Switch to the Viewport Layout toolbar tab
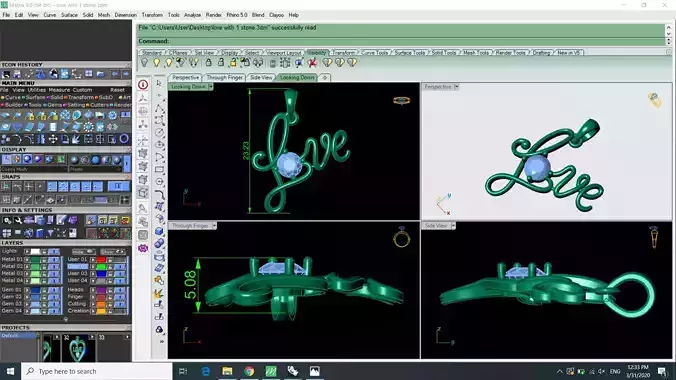The height and width of the screenshot is (380, 676). pos(283,53)
